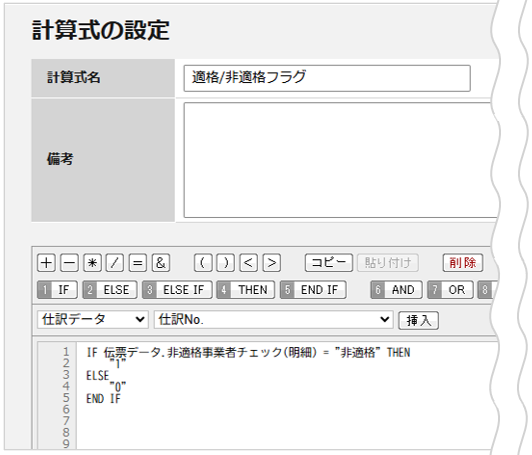Insert the IF keyword

[x=57, y=290]
